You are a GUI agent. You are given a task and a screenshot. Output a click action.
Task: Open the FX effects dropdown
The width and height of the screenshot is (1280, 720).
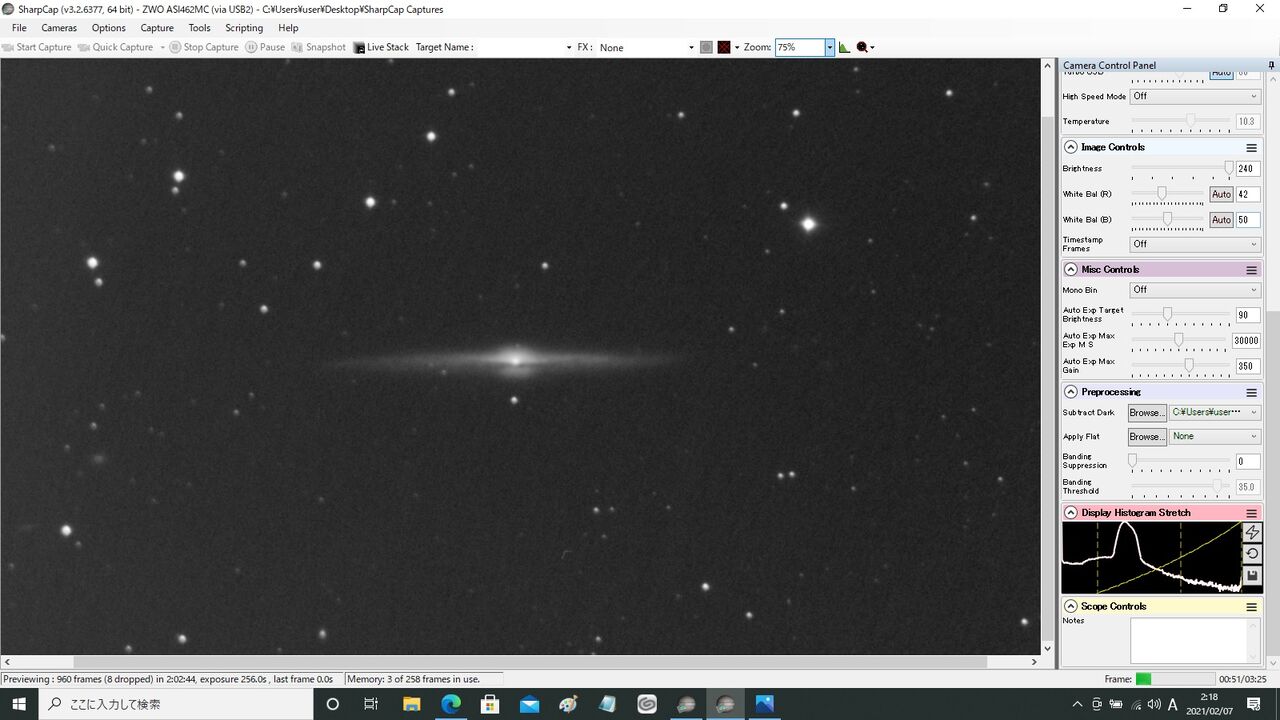pos(646,47)
